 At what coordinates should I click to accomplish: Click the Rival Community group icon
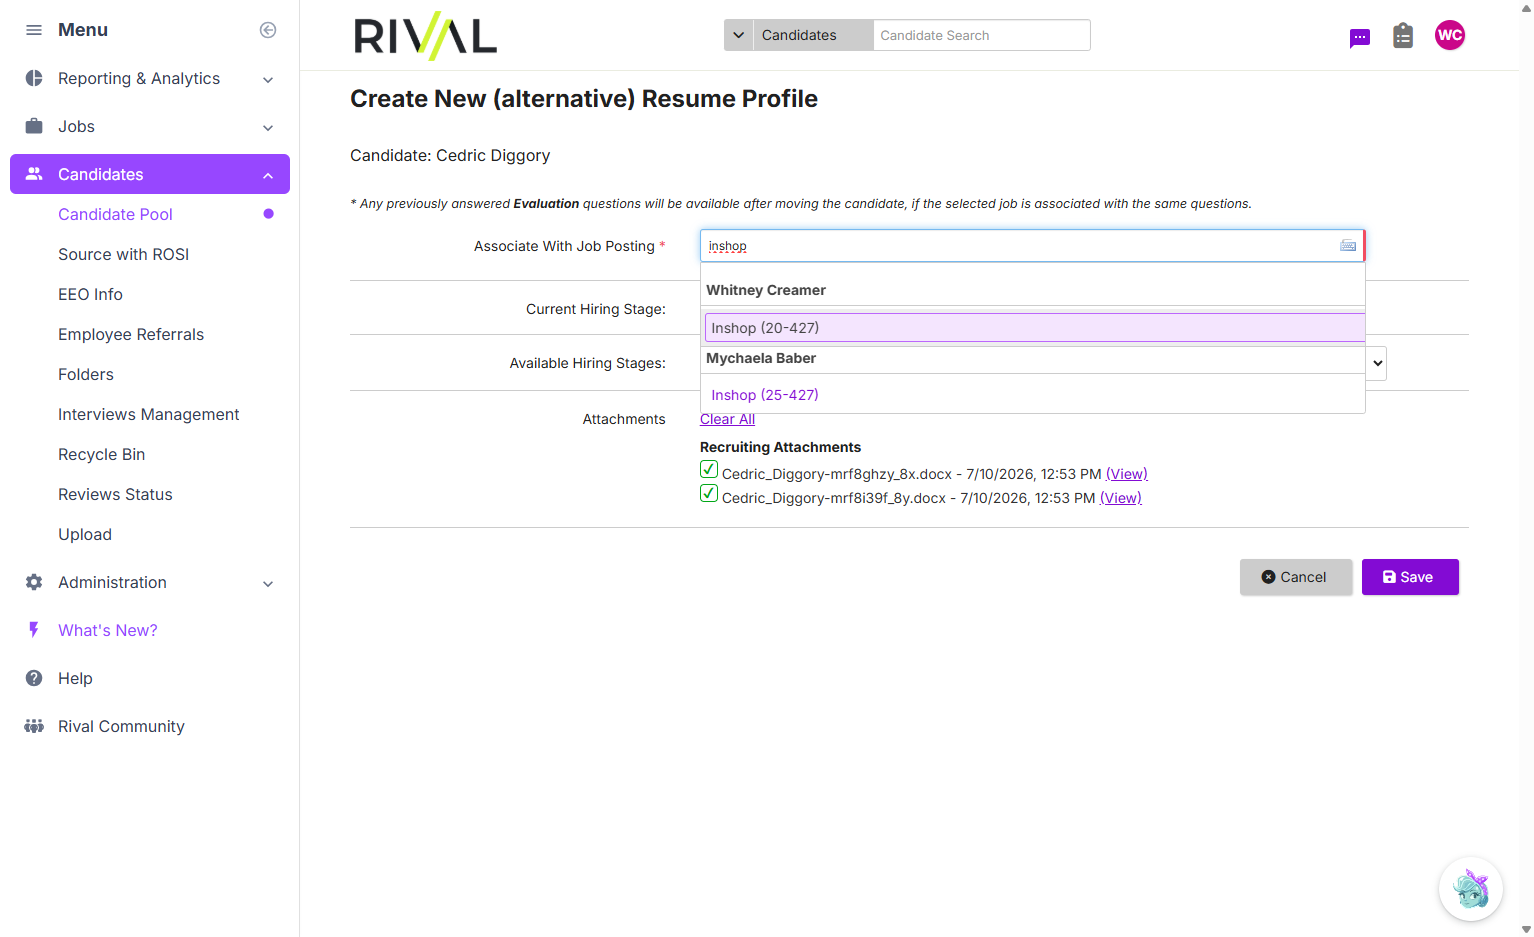(x=34, y=726)
